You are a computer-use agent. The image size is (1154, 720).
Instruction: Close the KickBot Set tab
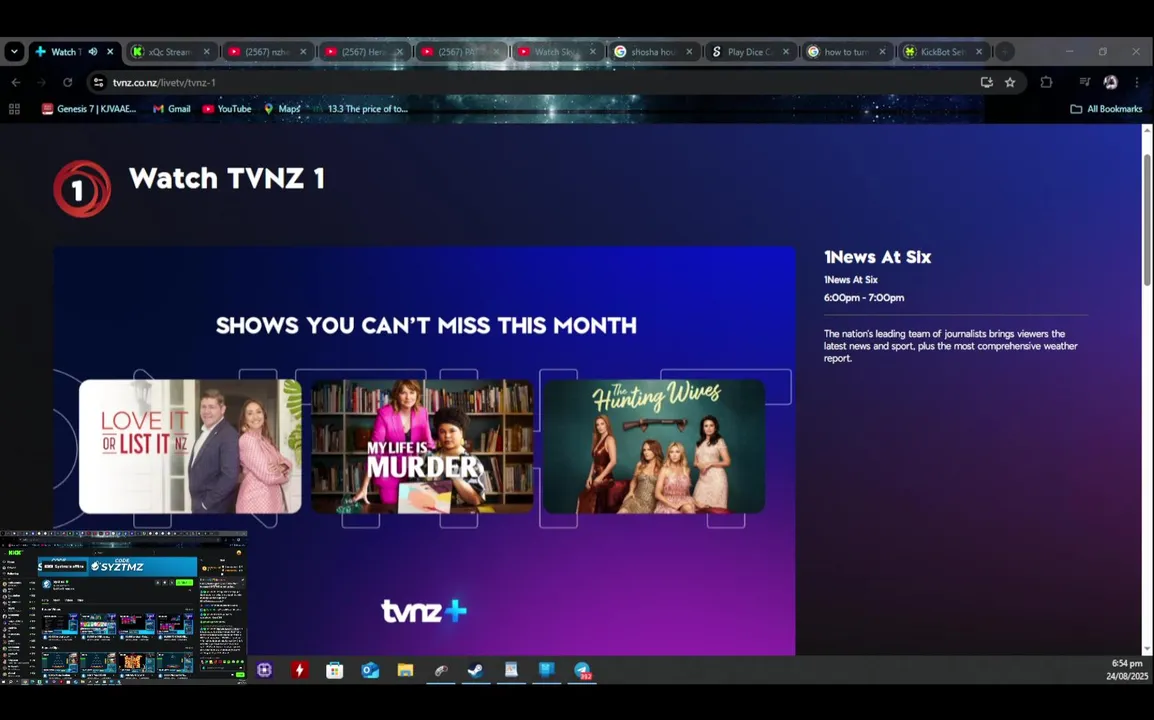coord(979,52)
